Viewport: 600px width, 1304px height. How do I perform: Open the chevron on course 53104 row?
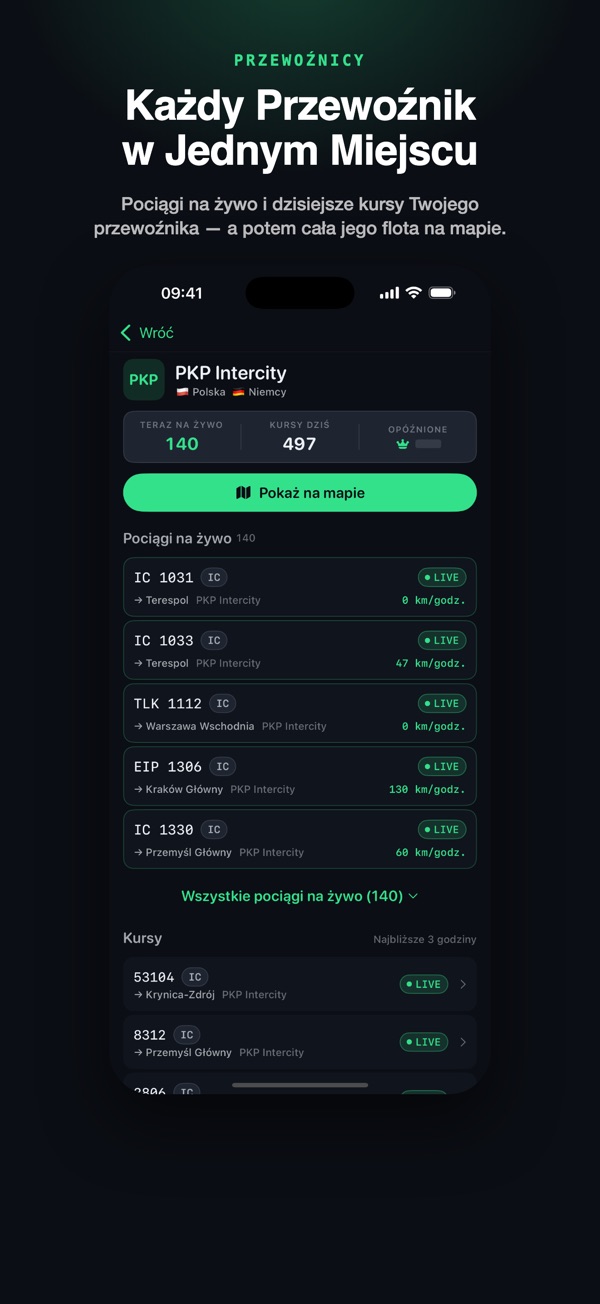(463, 984)
